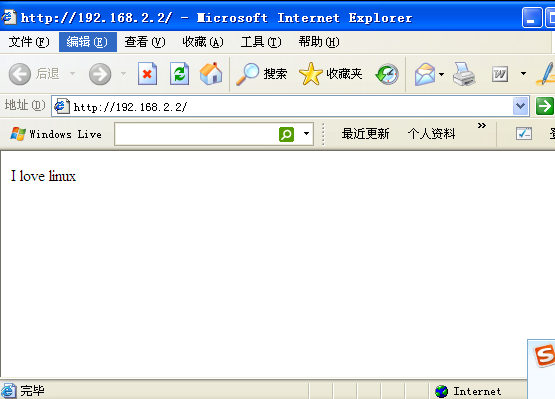Image resolution: width=555 pixels, height=399 pixels.
Task: Click the 个人资料 toolbar button
Action: (x=431, y=134)
